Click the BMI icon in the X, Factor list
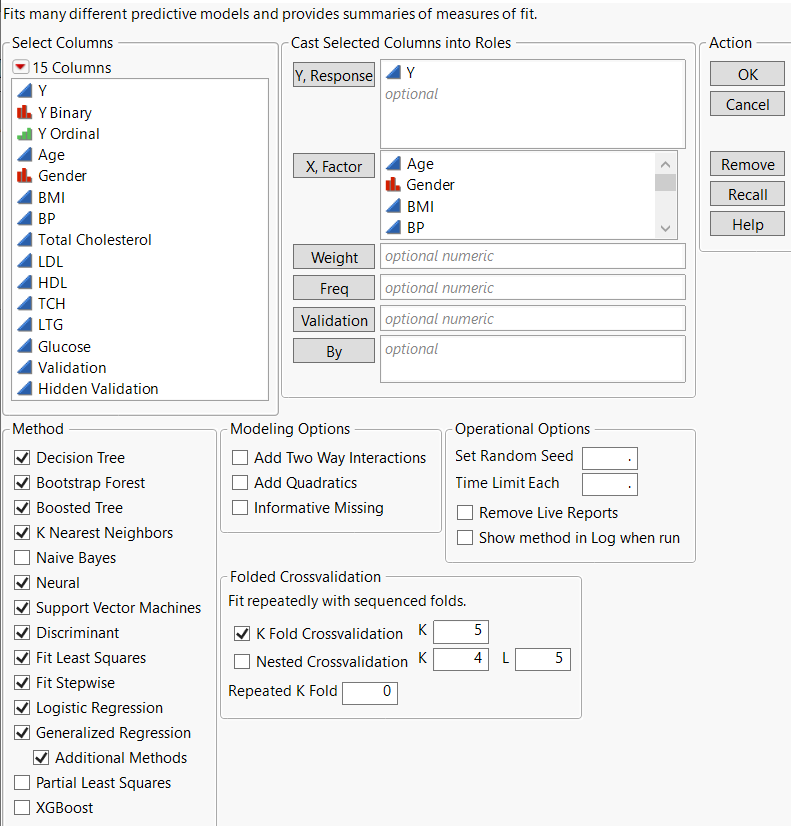 [x=393, y=207]
